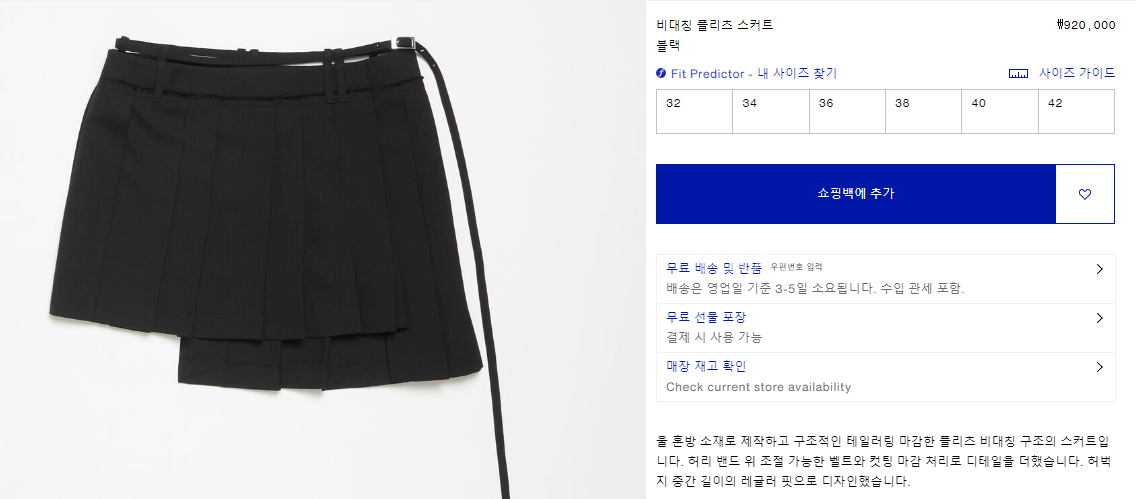Select size 34

tap(771, 112)
